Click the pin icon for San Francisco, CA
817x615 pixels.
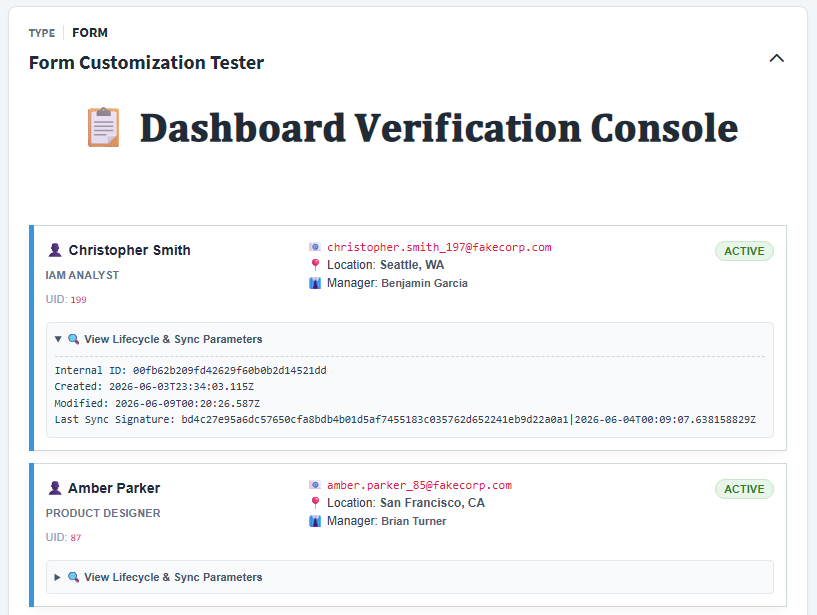(315, 503)
